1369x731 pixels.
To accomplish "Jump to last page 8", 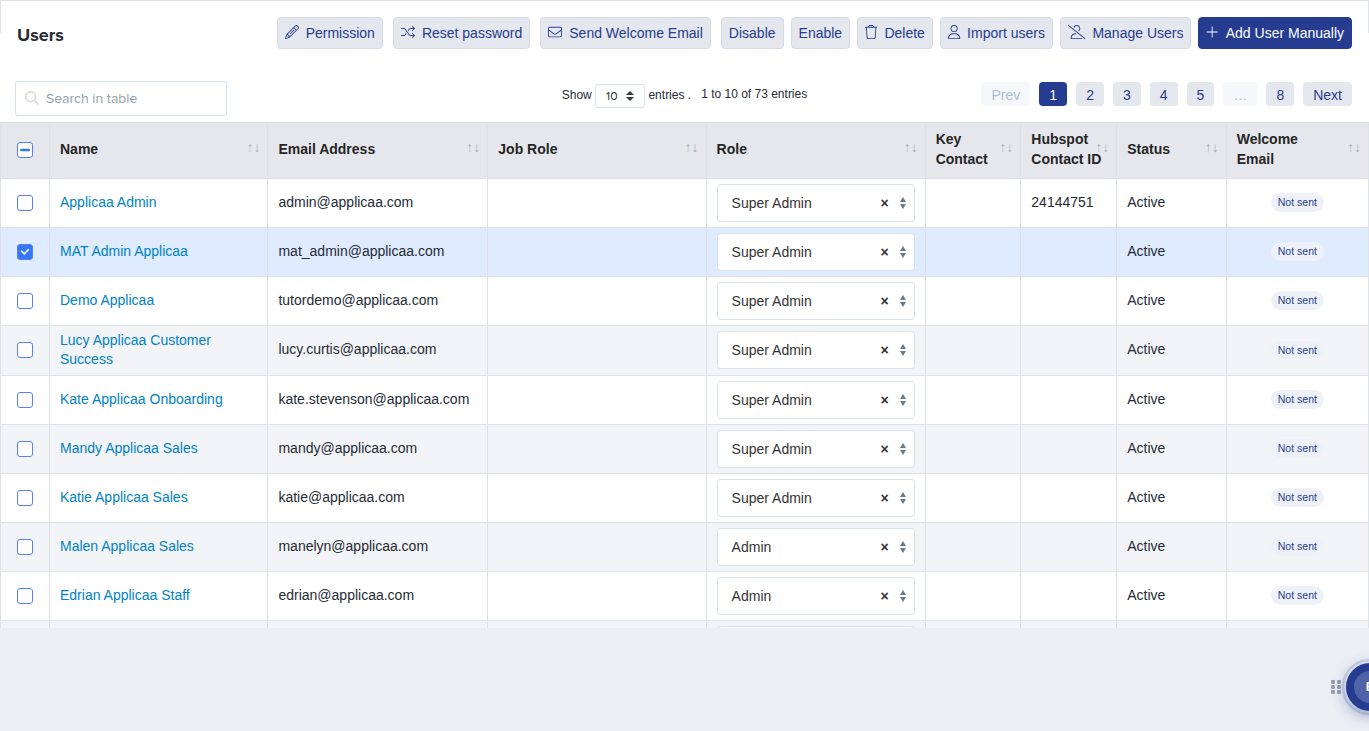I will tap(1280, 95).
